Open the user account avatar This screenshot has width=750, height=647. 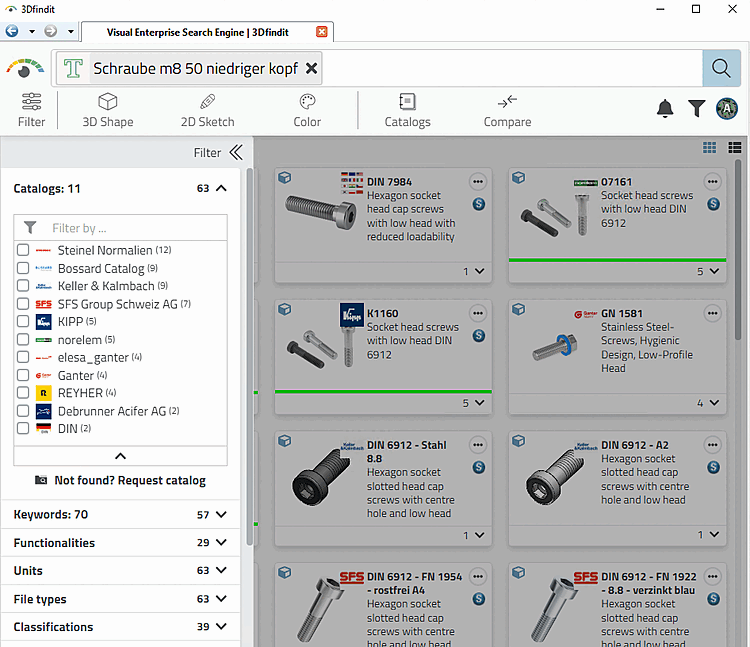click(727, 109)
